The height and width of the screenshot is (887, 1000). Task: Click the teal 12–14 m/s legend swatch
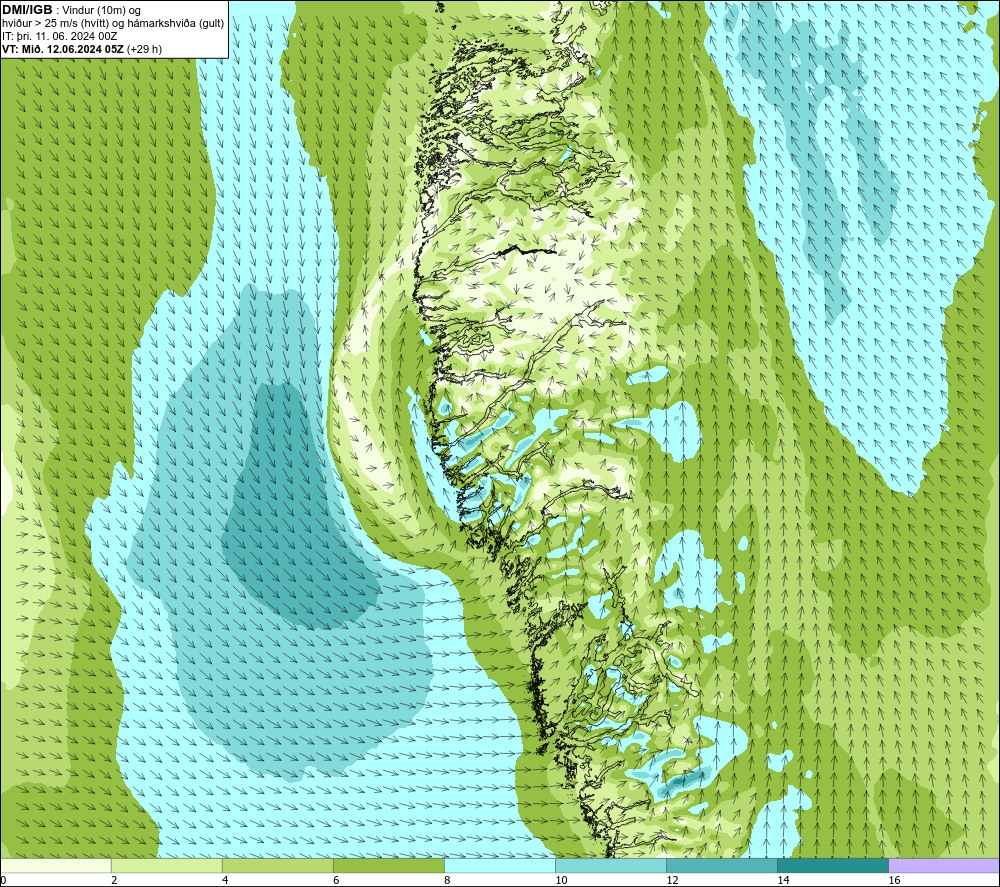(x=722, y=866)
